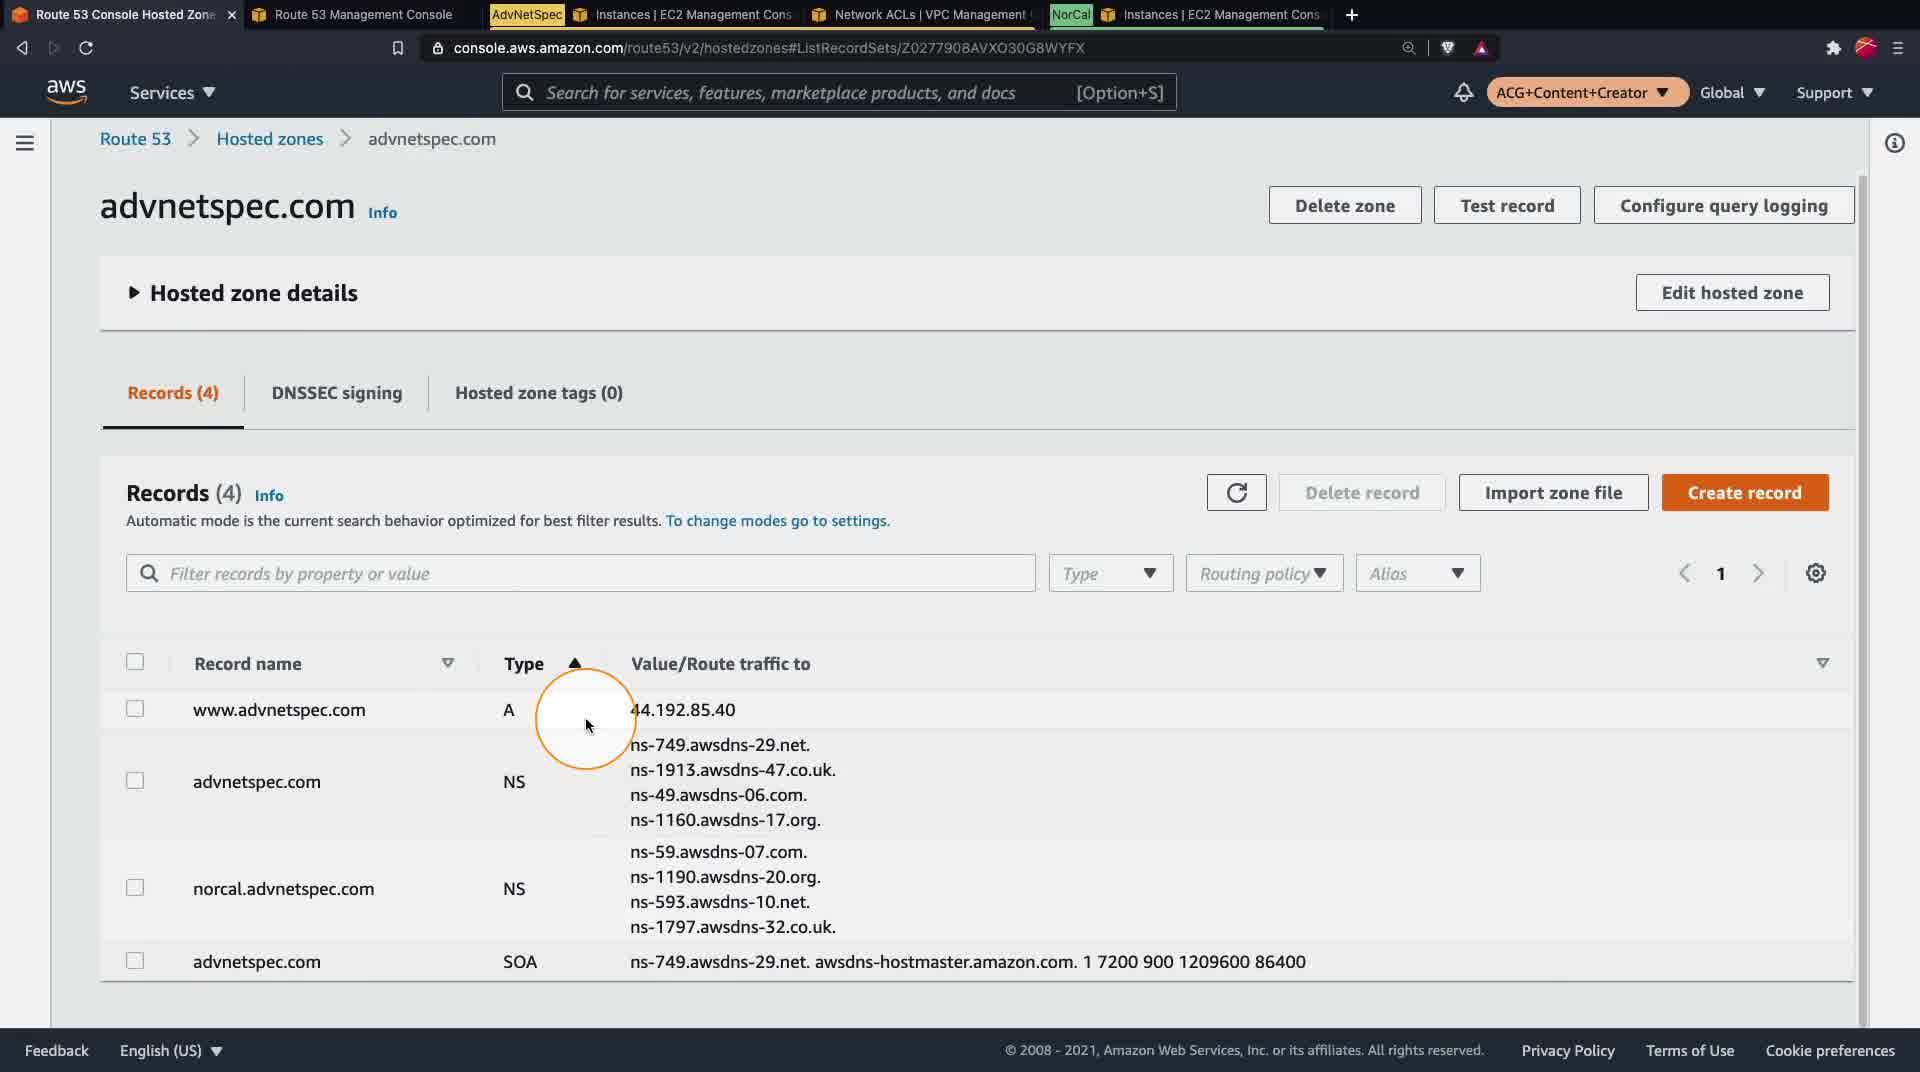Click the browser address bar URL
Viewport: 1920px width, 1072px height.
tap(769, 48)
